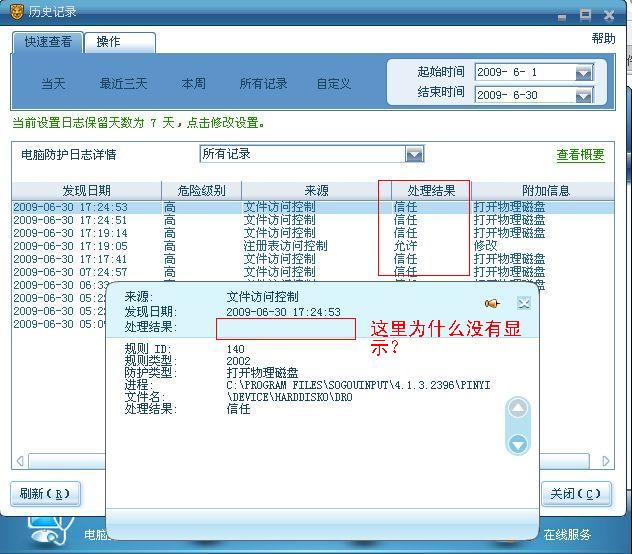Select the 自定义 quick filter
Screen dimensions: 632x554
click(334, 84)
